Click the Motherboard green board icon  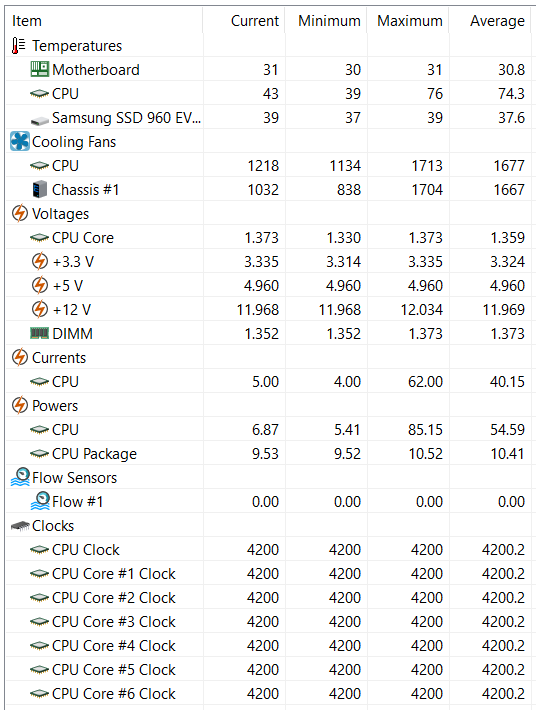point(40,69)
